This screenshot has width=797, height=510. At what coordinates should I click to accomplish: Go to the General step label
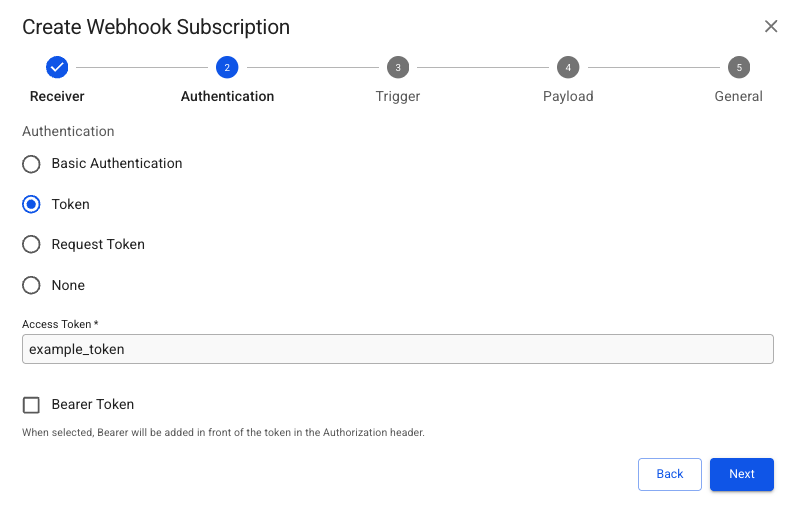click(x=738, y=97)
